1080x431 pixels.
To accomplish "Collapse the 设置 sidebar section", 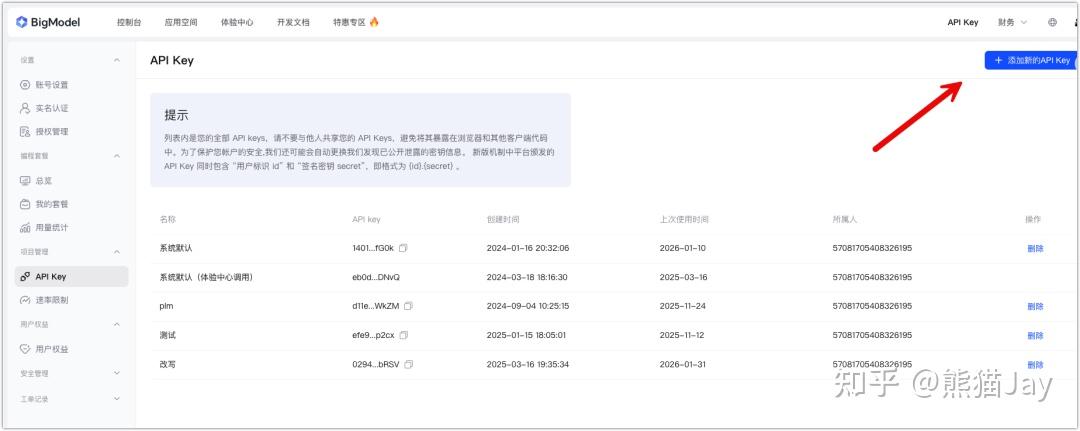I will pos(116,61).
